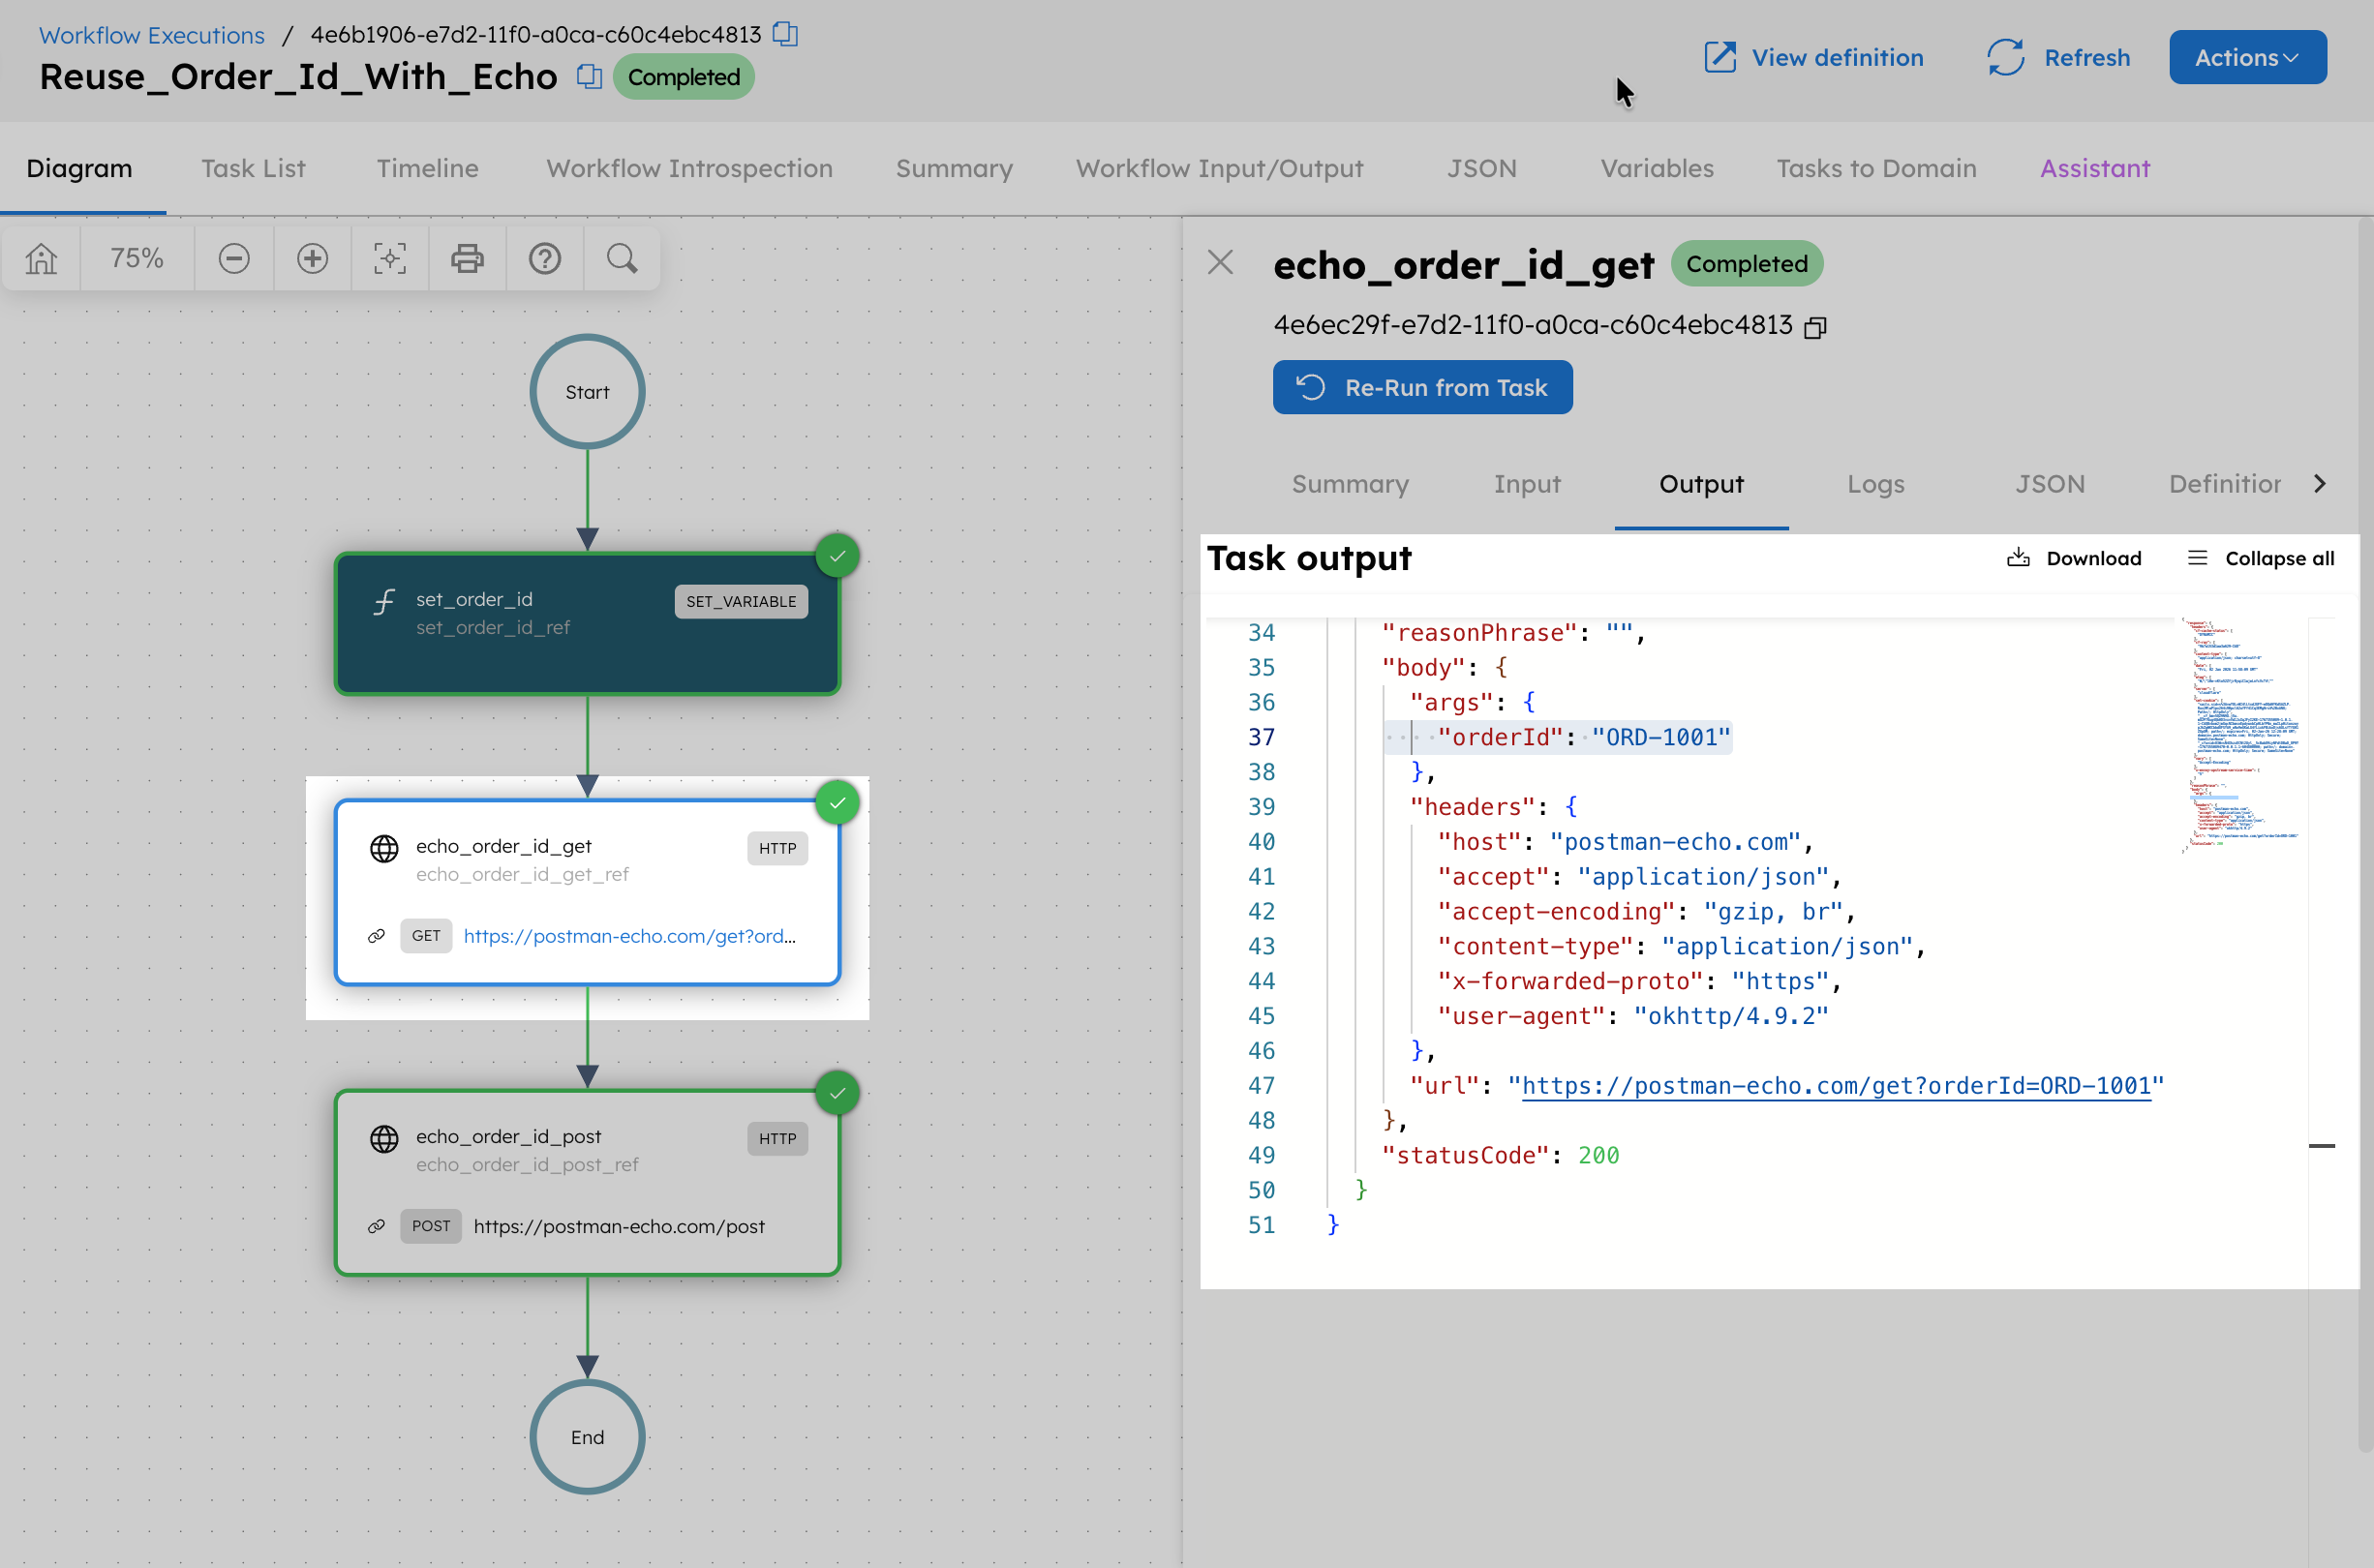
Task: Click the Re-Run from Task button
Action: (x=1422, y=387)
